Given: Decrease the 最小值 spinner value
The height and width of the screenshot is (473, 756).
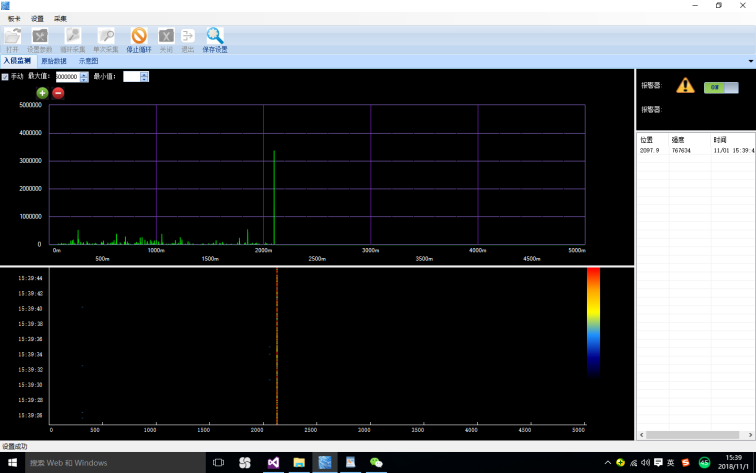Looking at the screenshot, I should pyautogui.click(x=144, y=79).
